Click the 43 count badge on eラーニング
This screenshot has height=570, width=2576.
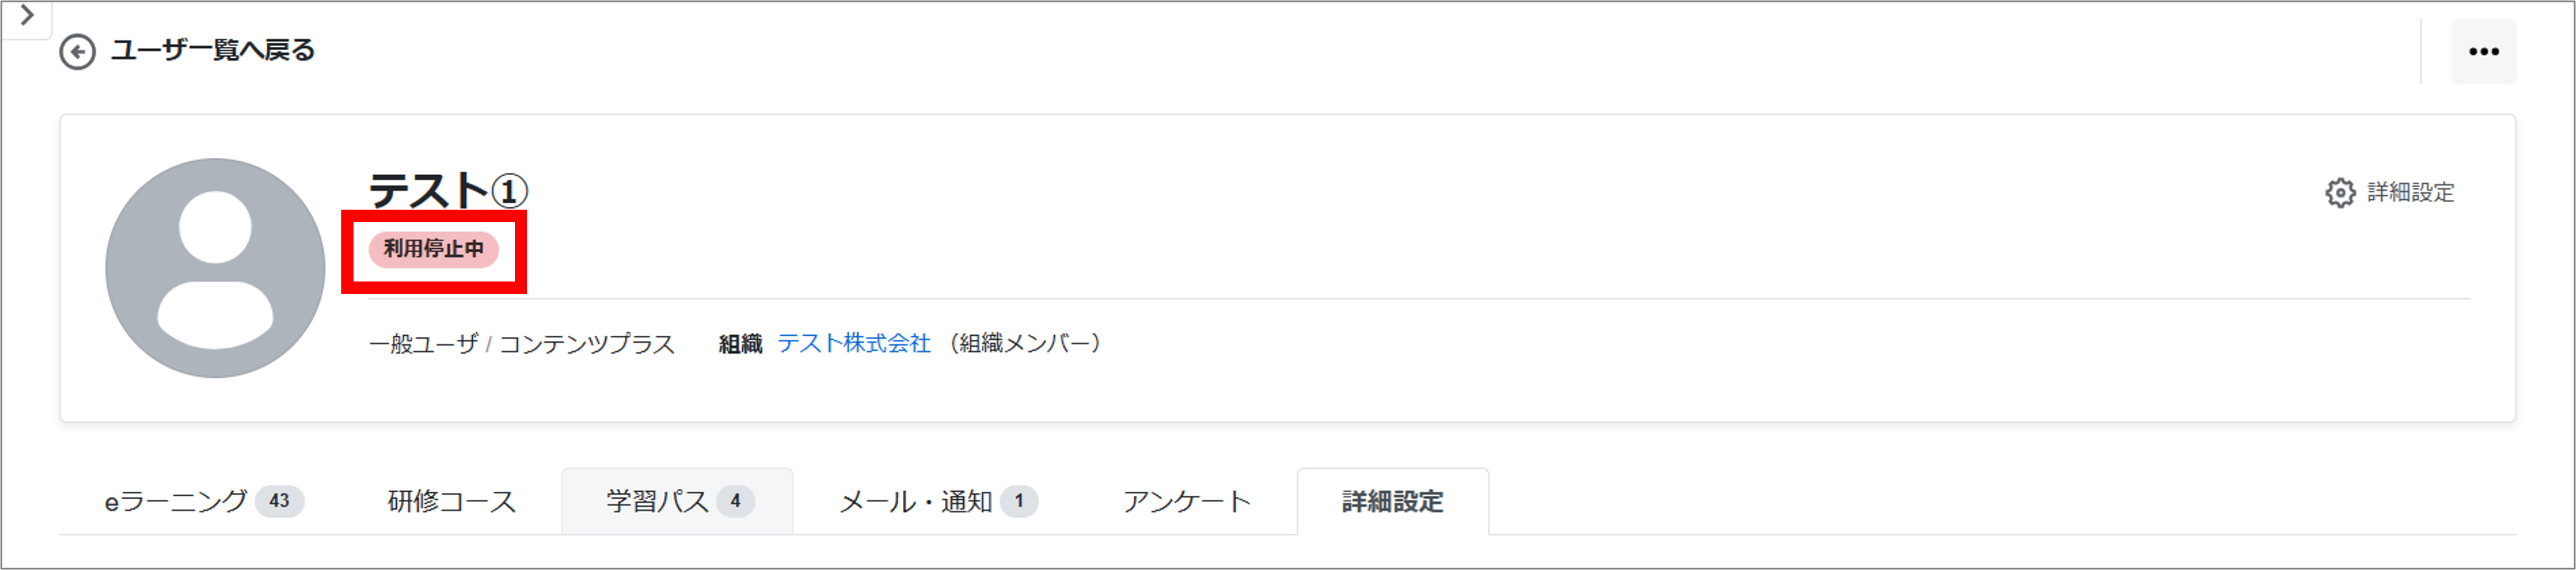[x=279, y=501]
